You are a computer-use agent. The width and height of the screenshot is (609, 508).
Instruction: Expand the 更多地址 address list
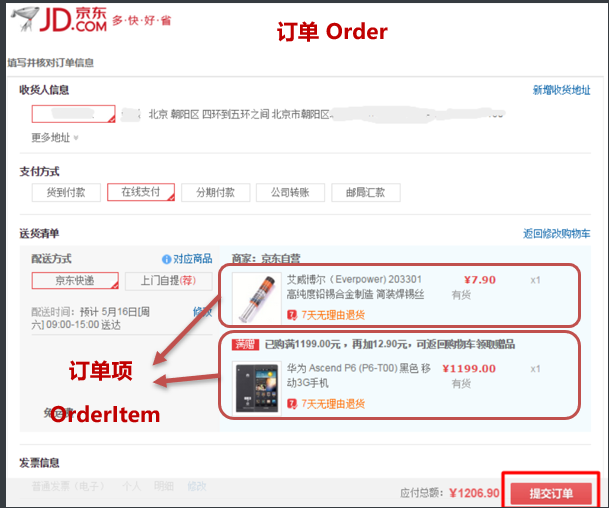tap(55, 137)
